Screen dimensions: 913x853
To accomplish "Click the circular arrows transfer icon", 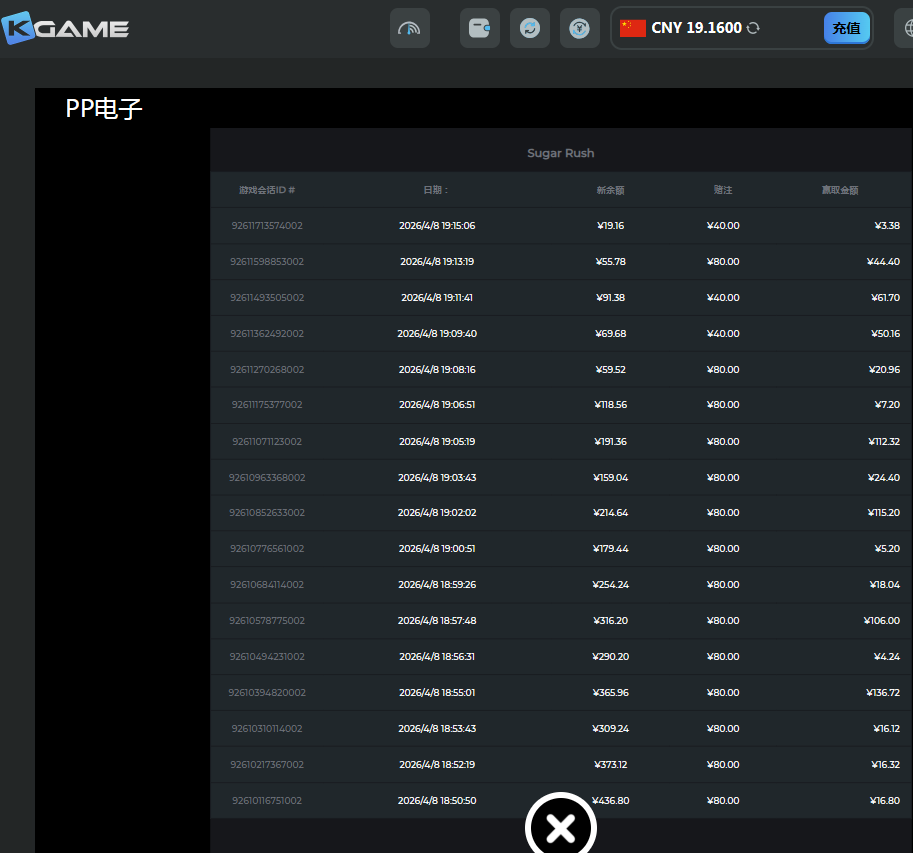I will [529, 28].
